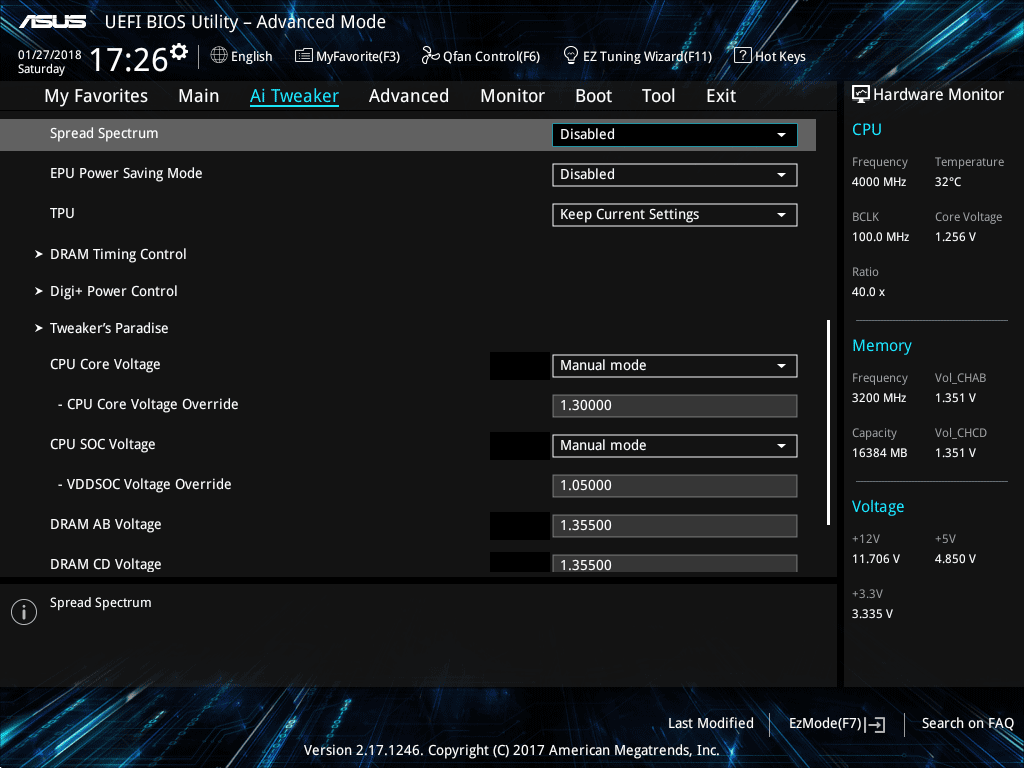Switch to the Main tab
This screenshot has height=768, width=1024.
tap(199, 96)
